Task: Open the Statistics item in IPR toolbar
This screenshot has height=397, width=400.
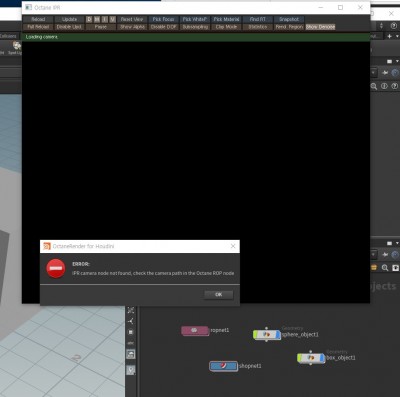Action: tap(258, 27)
